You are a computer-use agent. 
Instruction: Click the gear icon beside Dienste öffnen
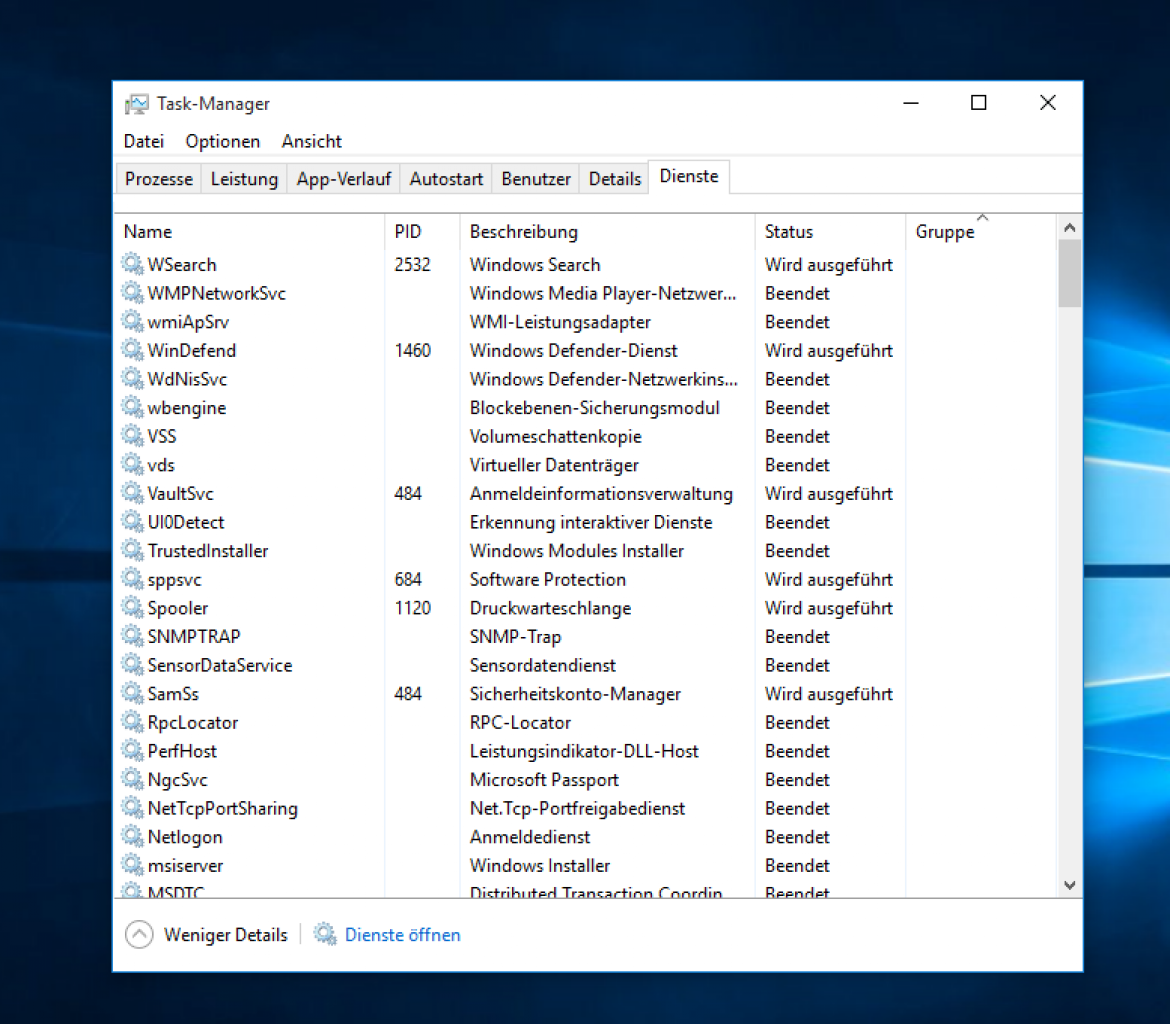(x=325, y=934)
